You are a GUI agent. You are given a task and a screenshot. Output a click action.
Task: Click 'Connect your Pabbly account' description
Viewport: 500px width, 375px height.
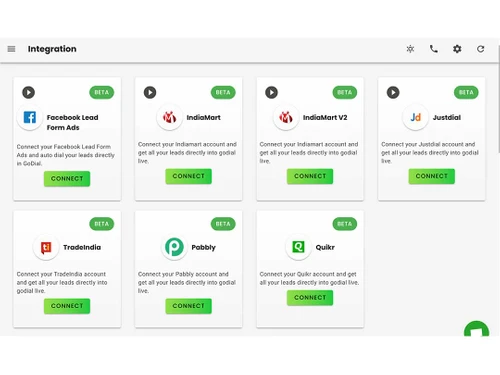point(187,282)
